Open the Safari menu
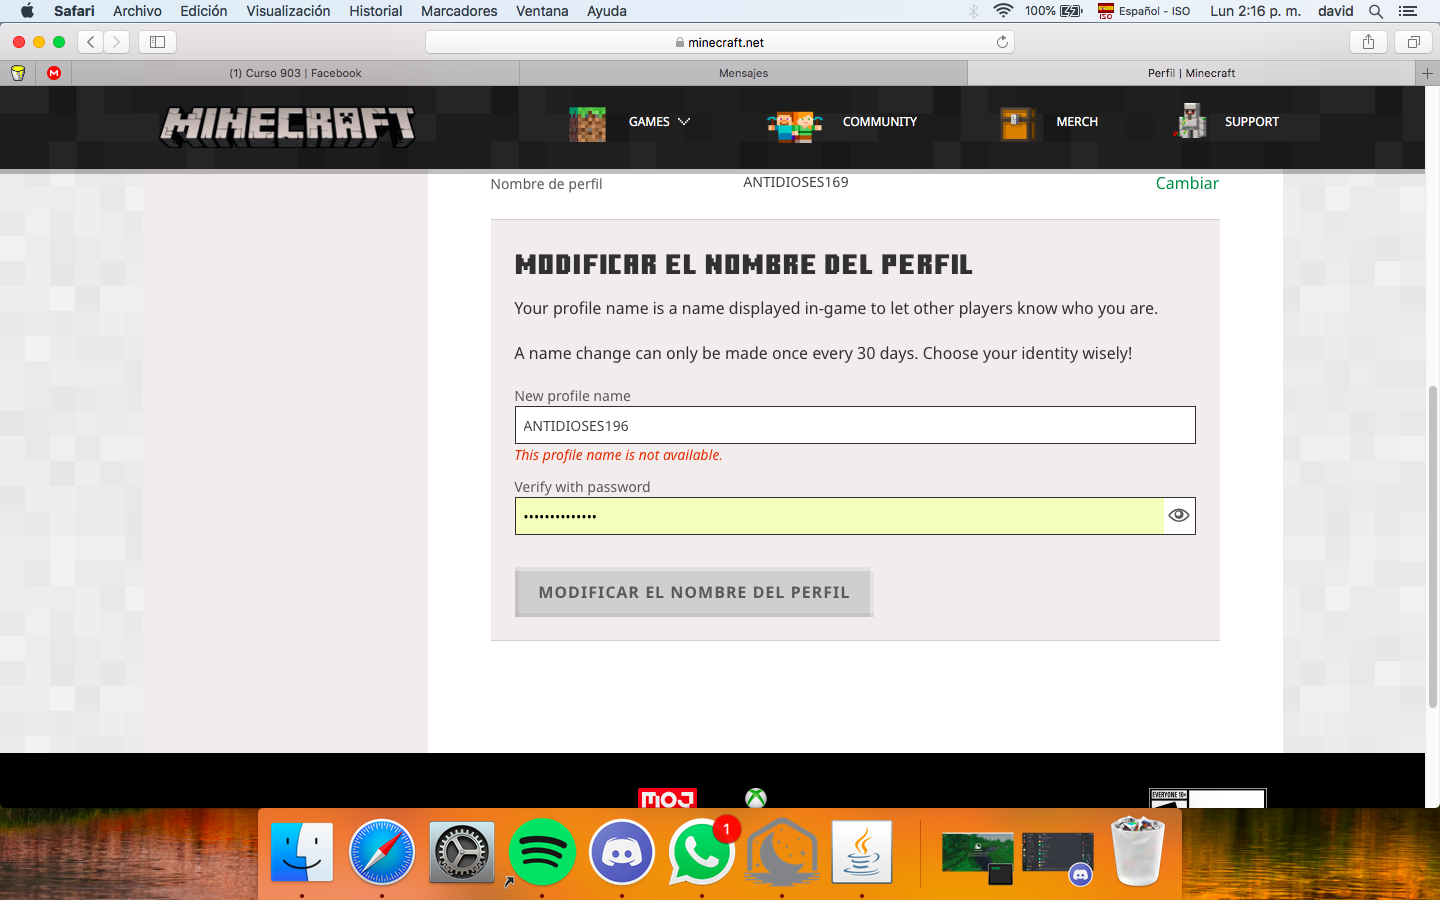Image resolution: width=1440 pixels, height=900 pixels. click(74, 11)
